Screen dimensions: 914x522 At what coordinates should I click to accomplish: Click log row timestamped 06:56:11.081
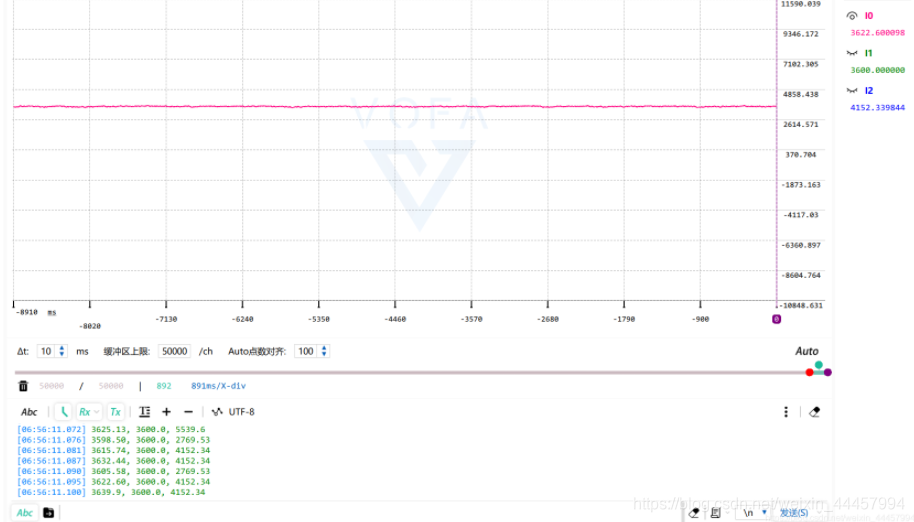[x=114, y=450]
